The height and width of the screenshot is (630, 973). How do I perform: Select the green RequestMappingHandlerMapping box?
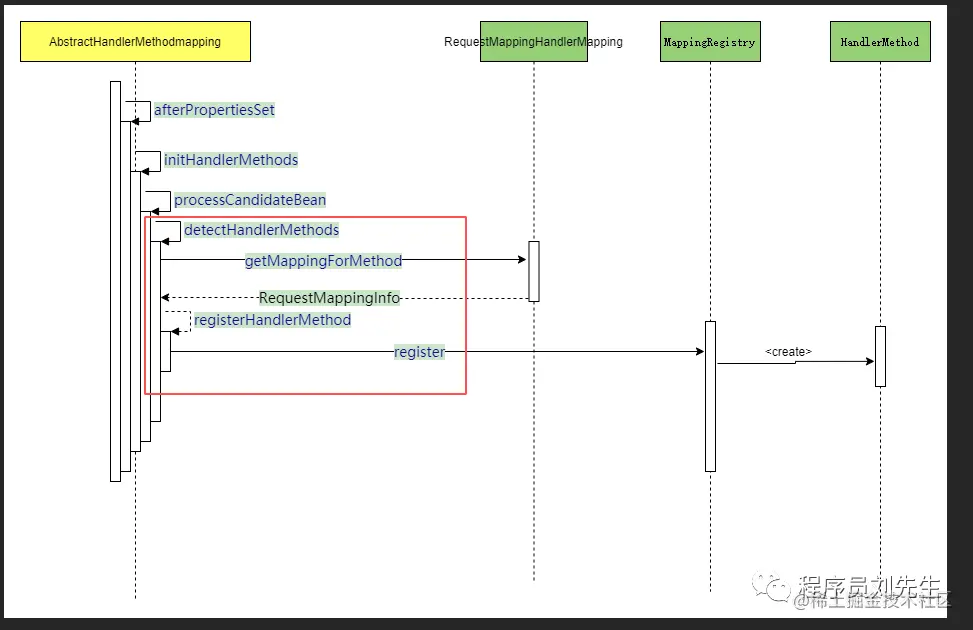534,42
